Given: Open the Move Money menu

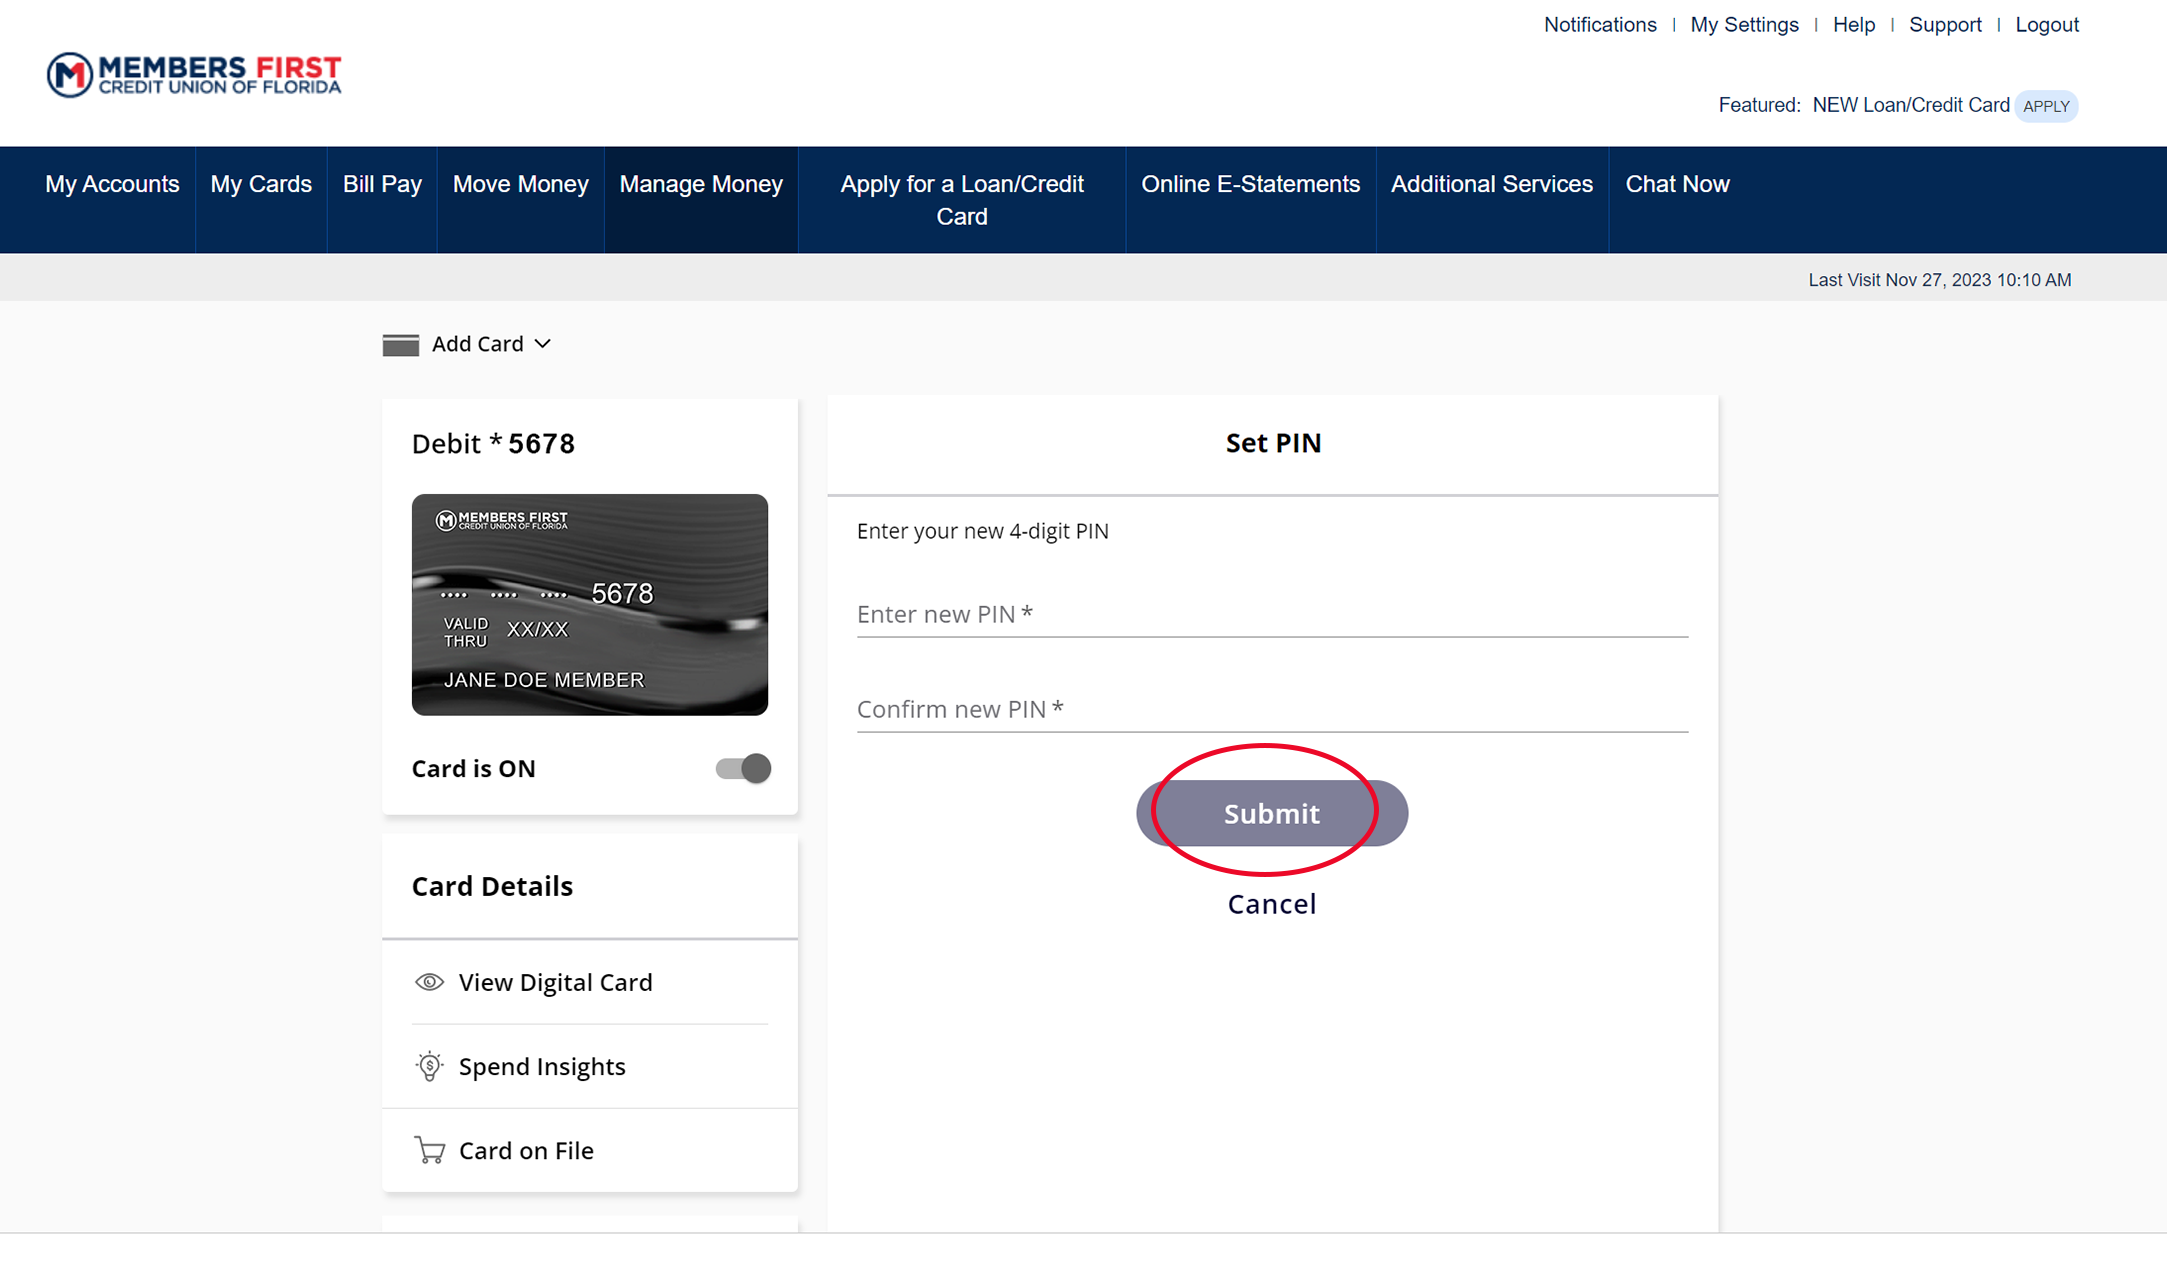Looking at the screenshot, I should [520, 184].
